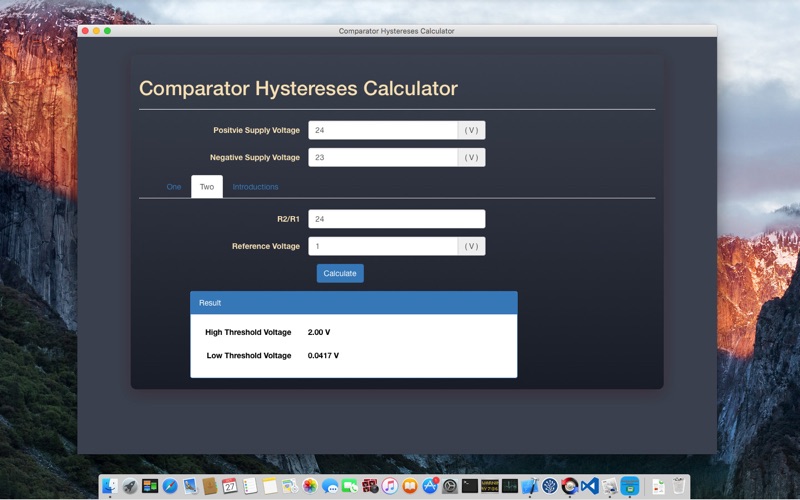Open Finder from the dock
Viewport: 800px width, 500px height.
click(110, 486)
